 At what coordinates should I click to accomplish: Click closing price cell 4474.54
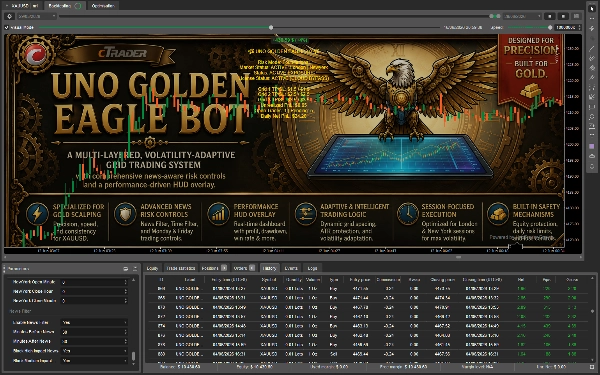tap(442, 298)
